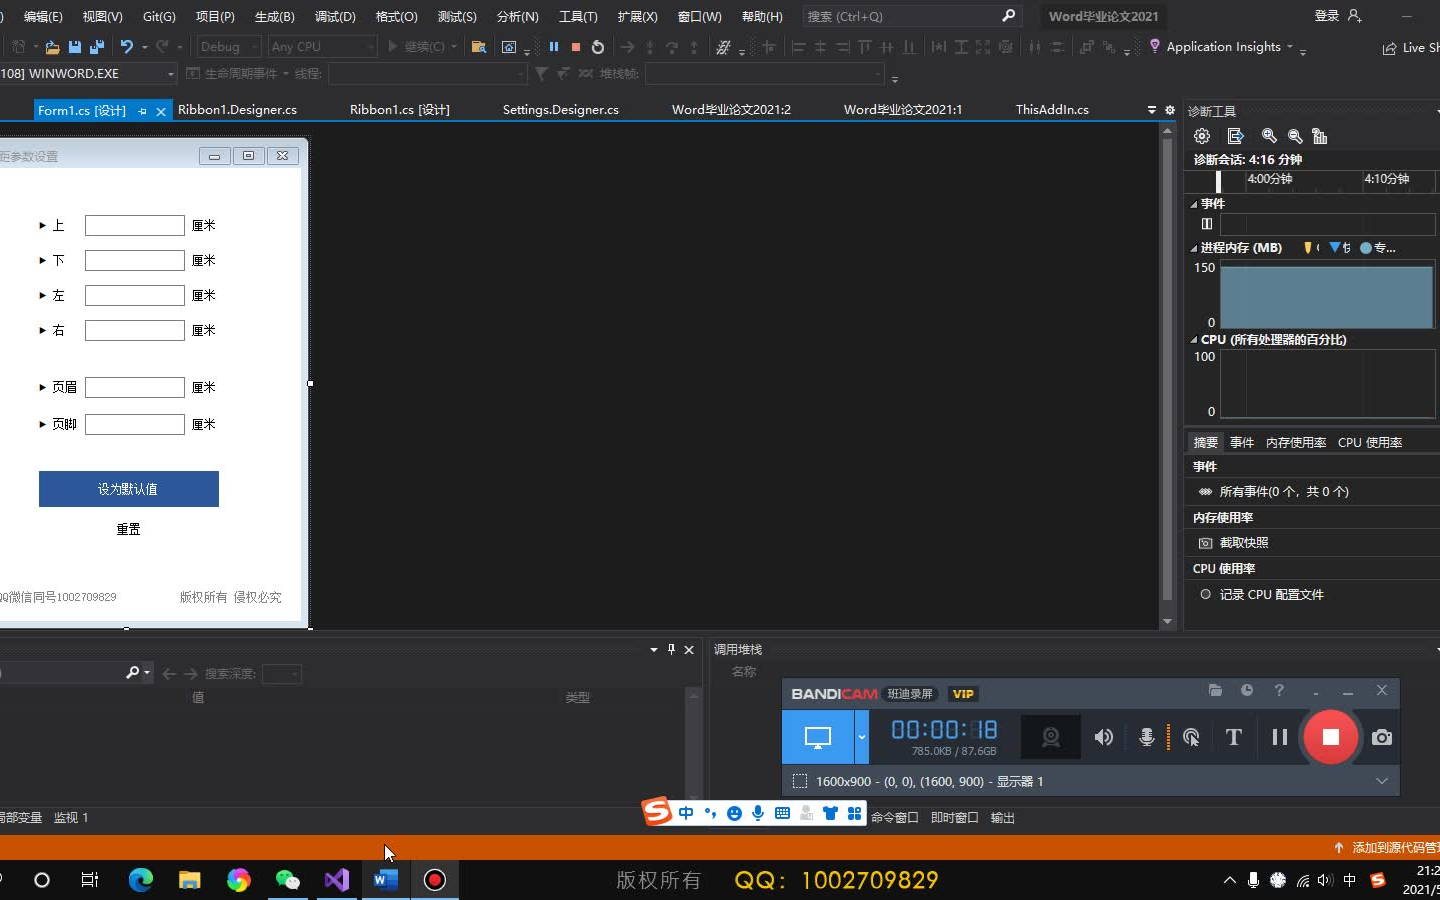Toggle the Bandicam microphone recording
Viewport: 1440px width, 900px height.
(1147, 737)
